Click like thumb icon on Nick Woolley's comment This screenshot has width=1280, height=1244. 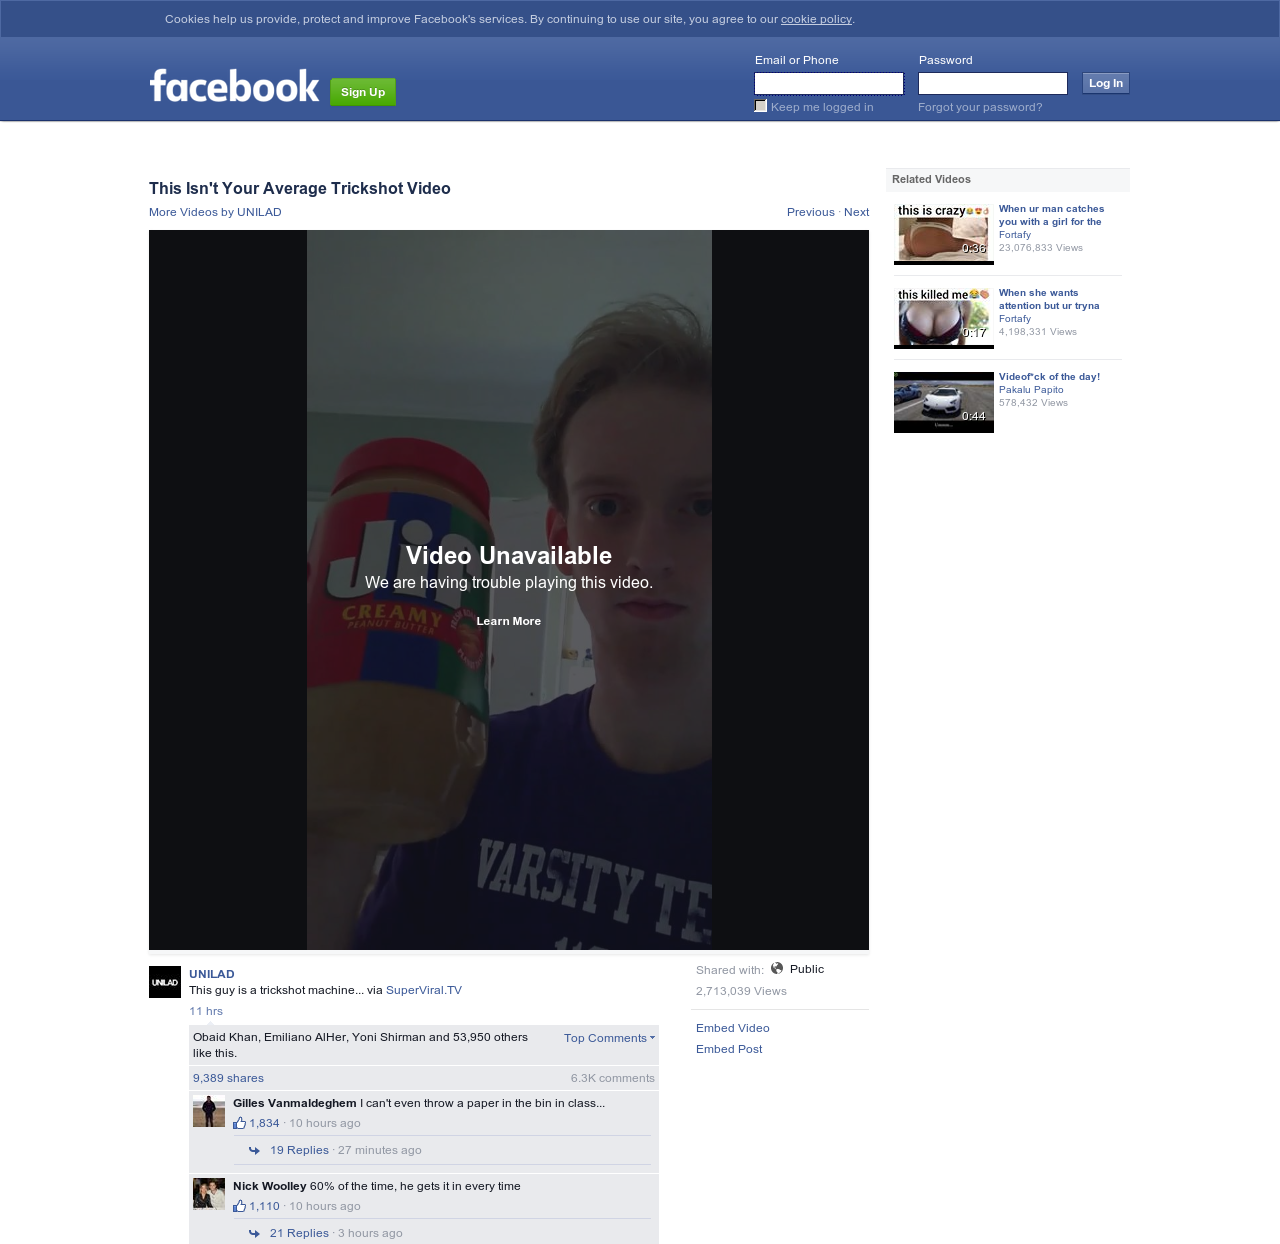click(x=239, y=1206)
